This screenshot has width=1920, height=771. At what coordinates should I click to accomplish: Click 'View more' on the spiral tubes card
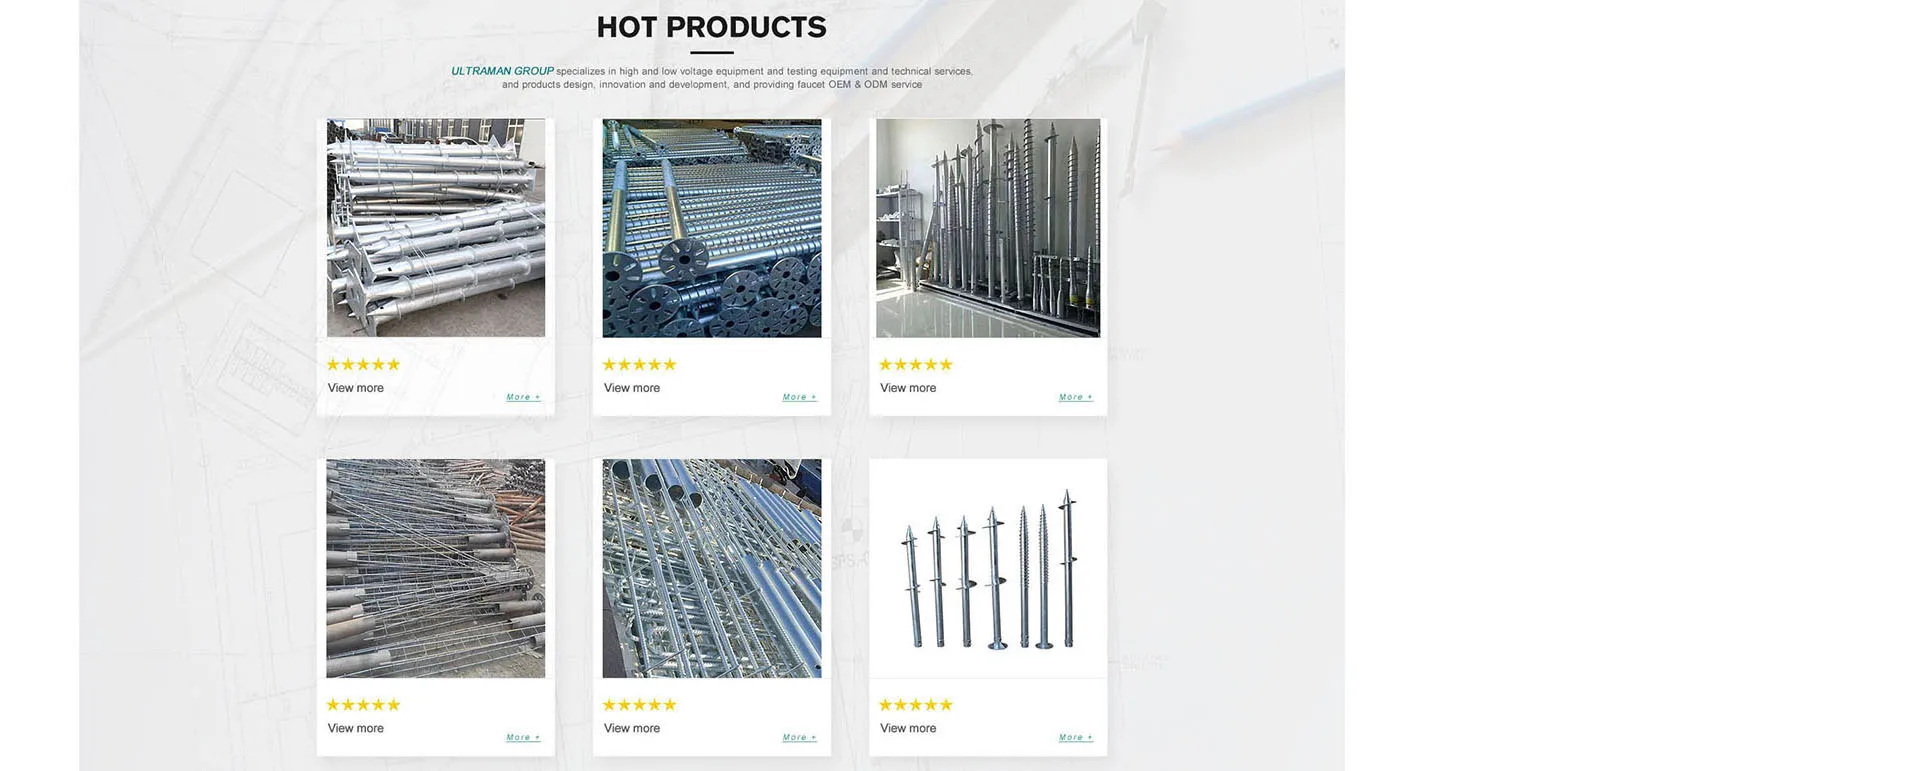632,728
